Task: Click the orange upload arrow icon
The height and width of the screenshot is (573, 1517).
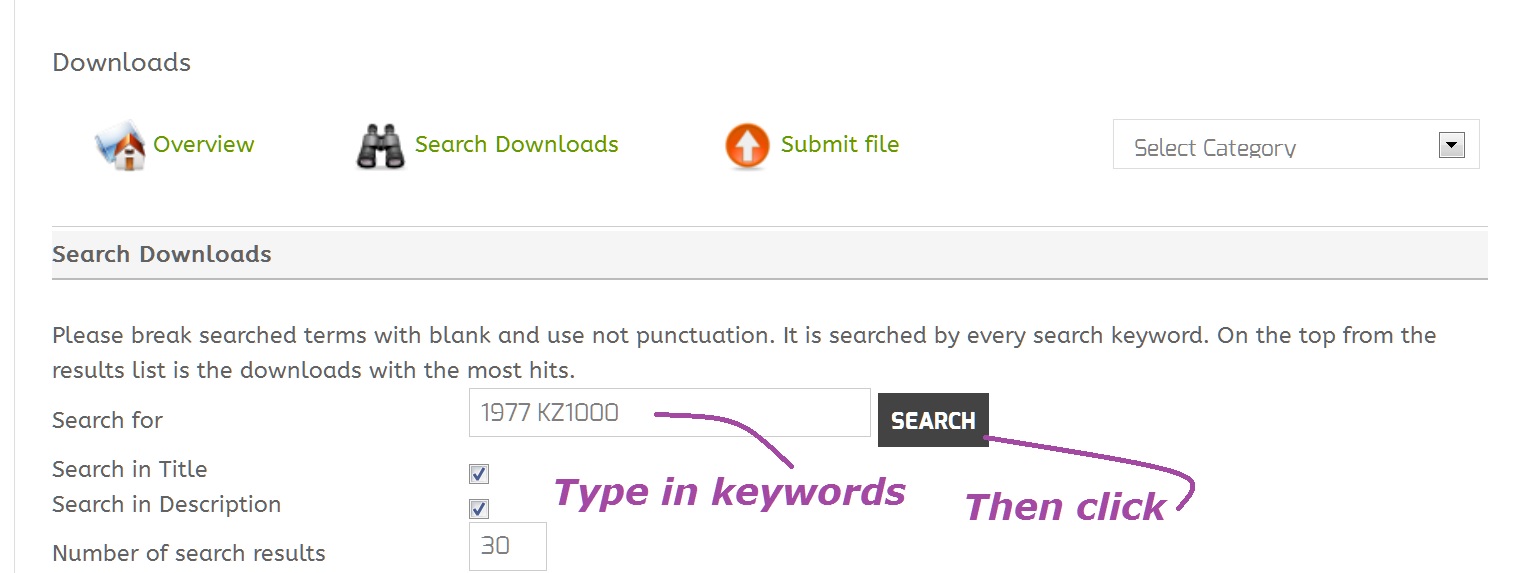Action: point(747,146)
